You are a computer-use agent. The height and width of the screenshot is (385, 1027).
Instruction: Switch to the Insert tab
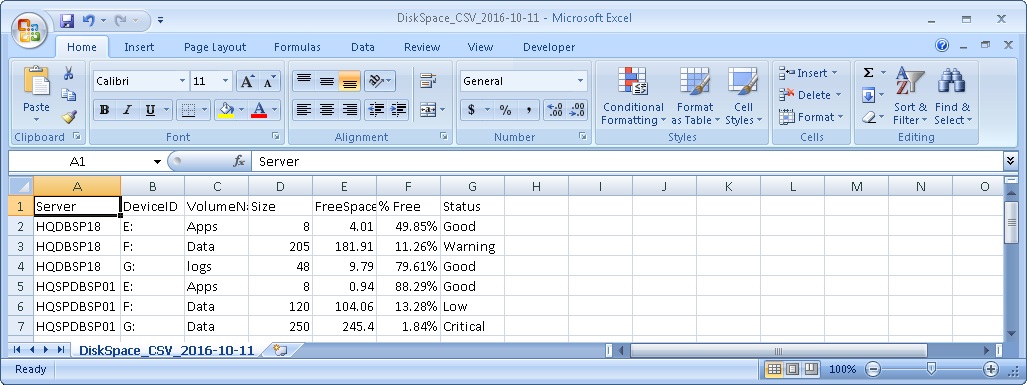(140, 47)
